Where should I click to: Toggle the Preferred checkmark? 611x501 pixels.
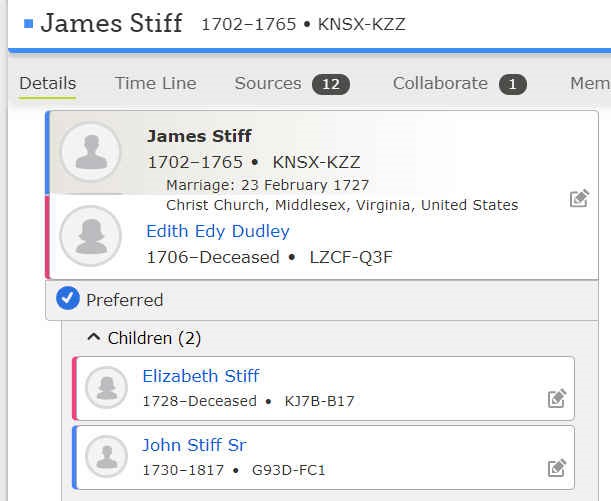tap(68, 299)
